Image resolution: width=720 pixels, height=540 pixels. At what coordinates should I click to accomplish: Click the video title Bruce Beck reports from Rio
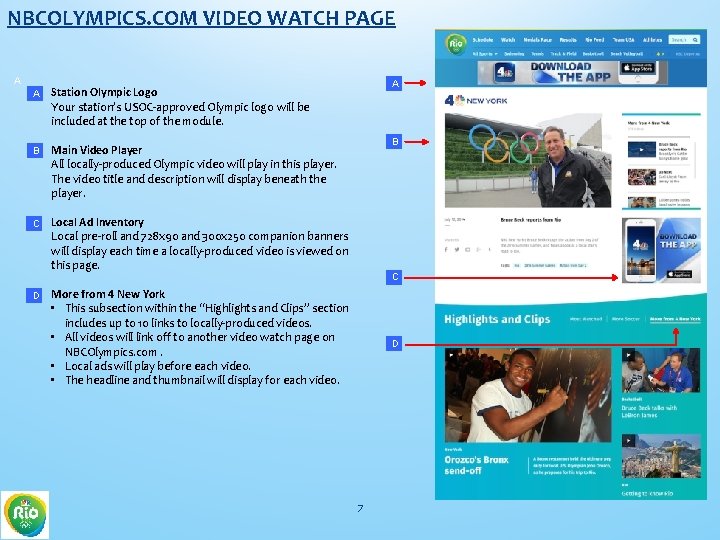530,220
